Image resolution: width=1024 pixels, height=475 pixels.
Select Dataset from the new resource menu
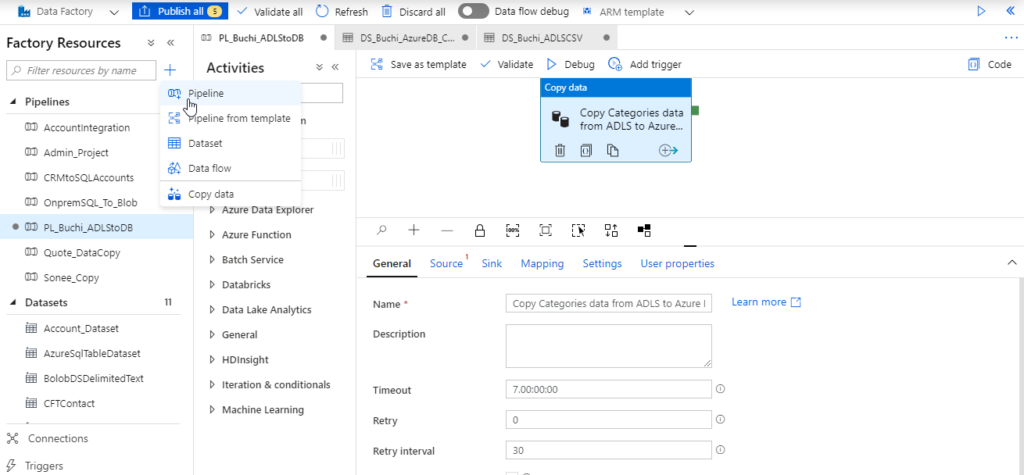(x=205, y=143)
